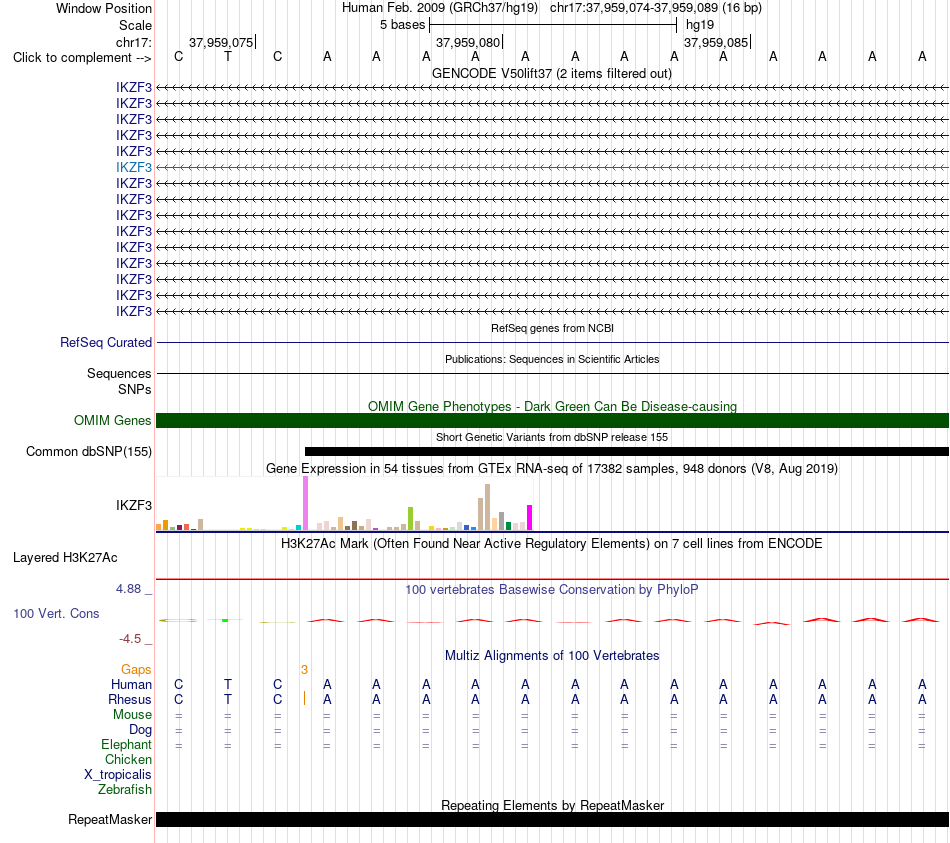The width and height of the screenshot is (950, 843).
Task: Click the orange insertion bar in Rhesus row
Action: 304,699
